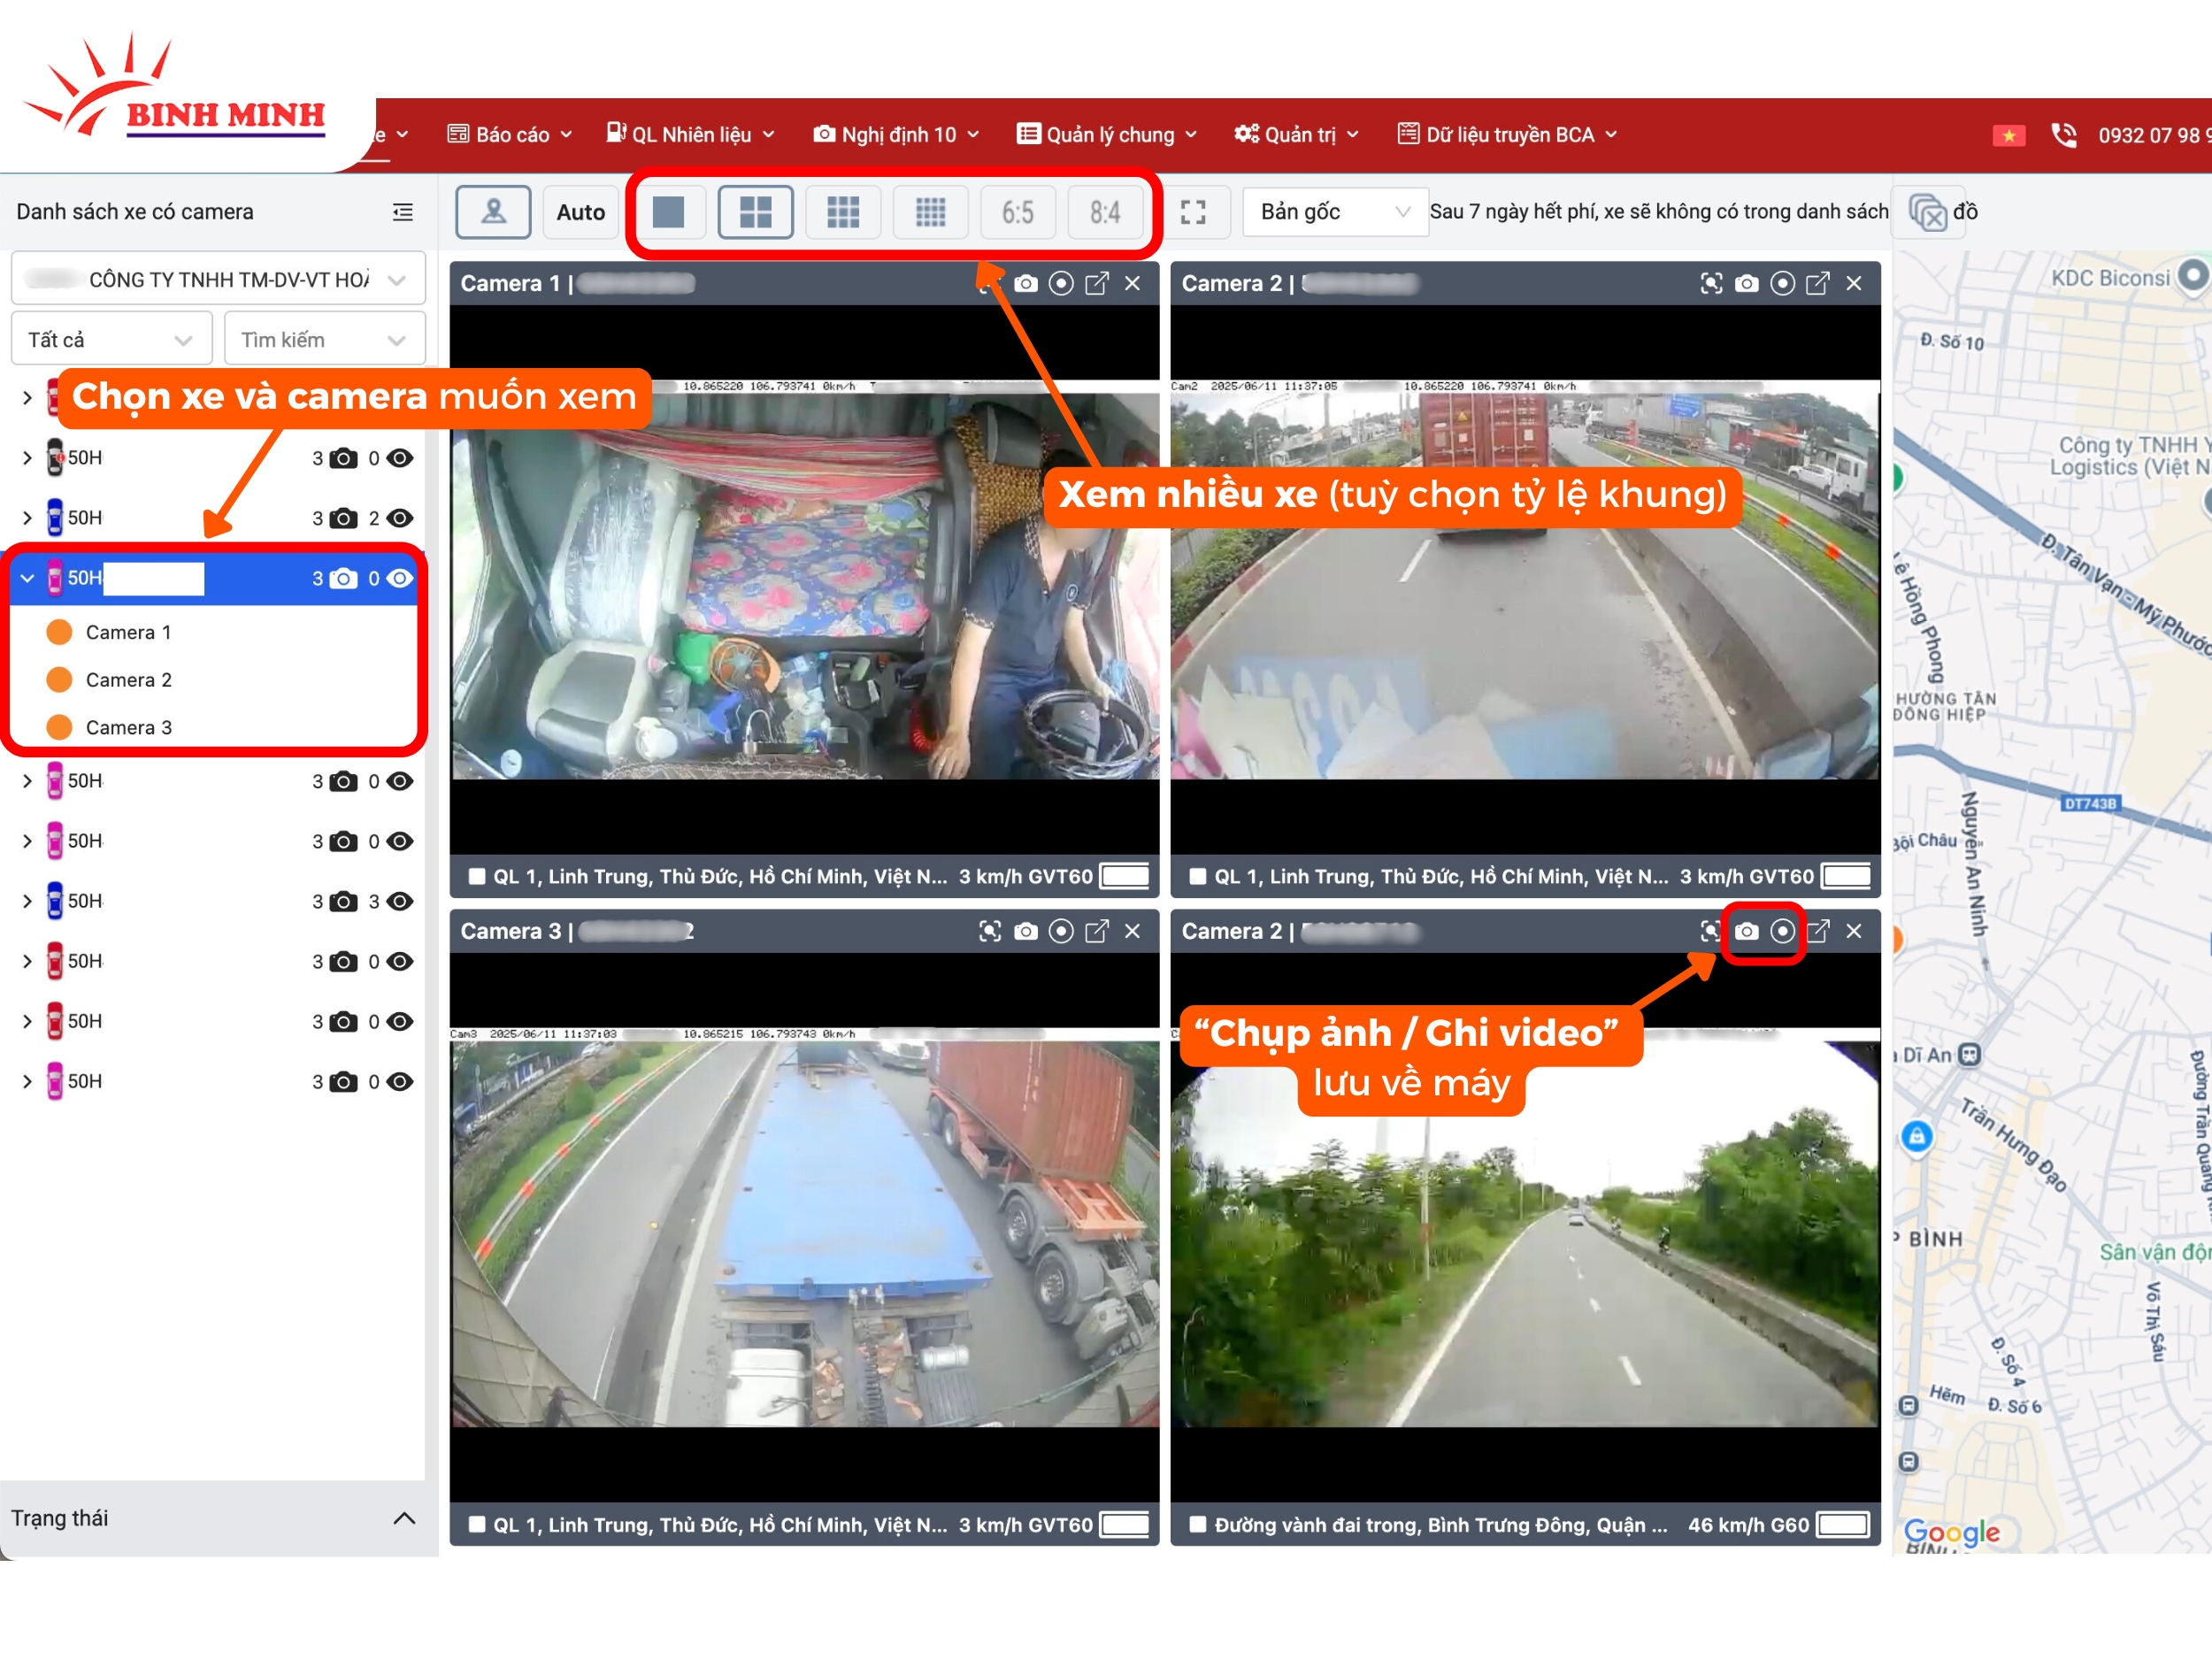
Task: Choose the 6:5 frame ratio button
Action: pyautogui.click(x=1018, y=212)
